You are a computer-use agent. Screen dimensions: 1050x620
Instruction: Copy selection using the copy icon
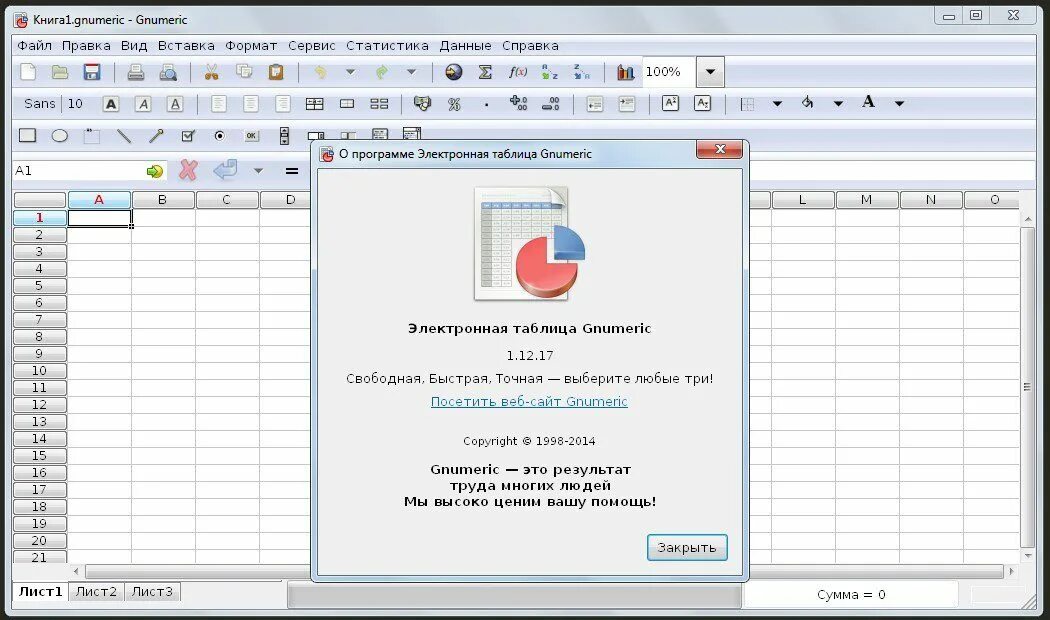pyautogui.click(x=244, y=72)
